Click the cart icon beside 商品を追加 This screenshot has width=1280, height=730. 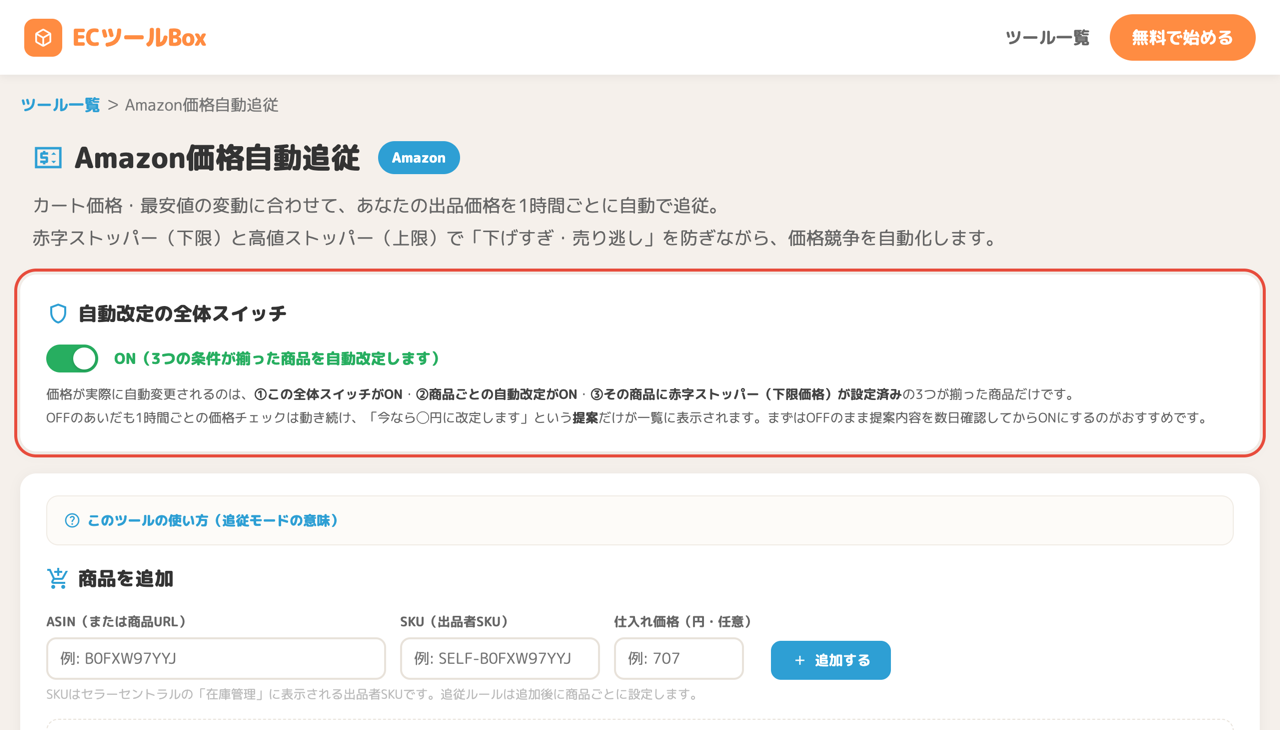click(x=58, y=579)
